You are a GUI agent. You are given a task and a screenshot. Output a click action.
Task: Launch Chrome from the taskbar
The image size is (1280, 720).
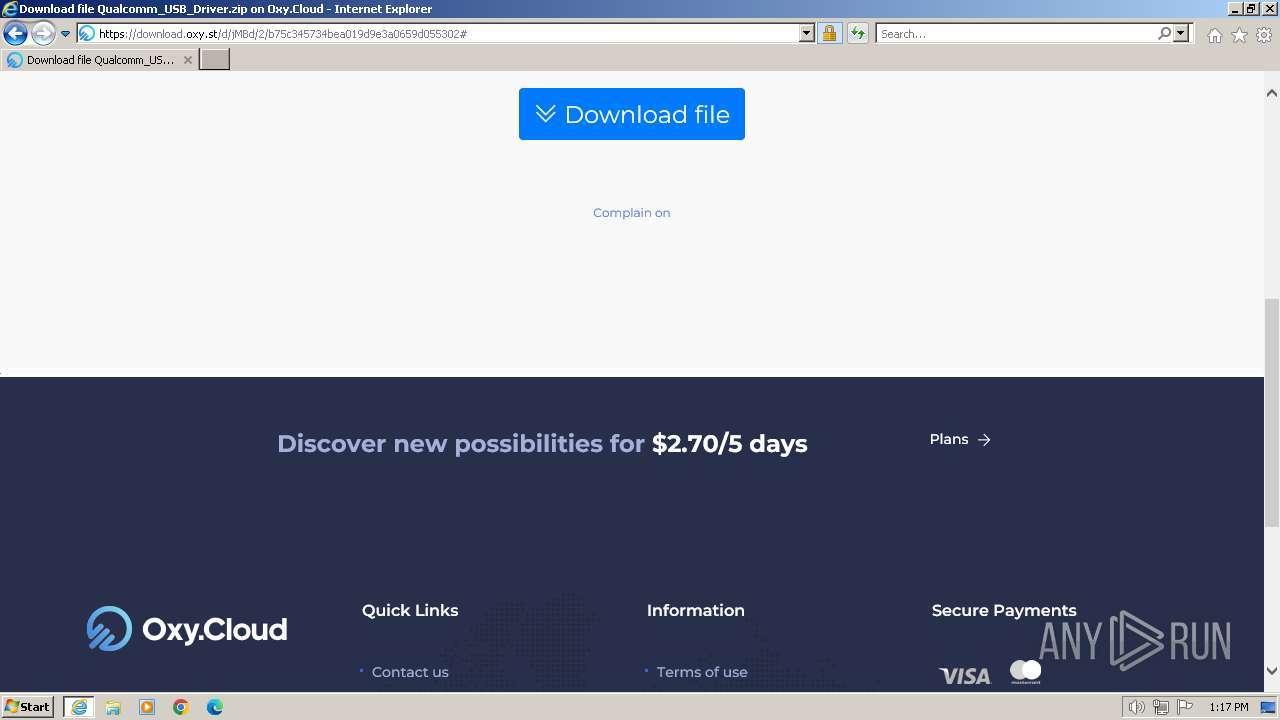point(181,707)
